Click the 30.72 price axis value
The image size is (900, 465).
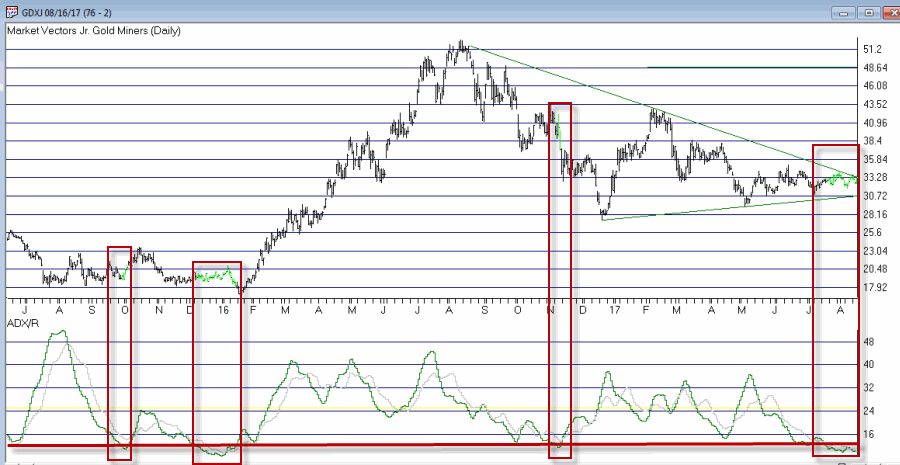tap(875, 196)
